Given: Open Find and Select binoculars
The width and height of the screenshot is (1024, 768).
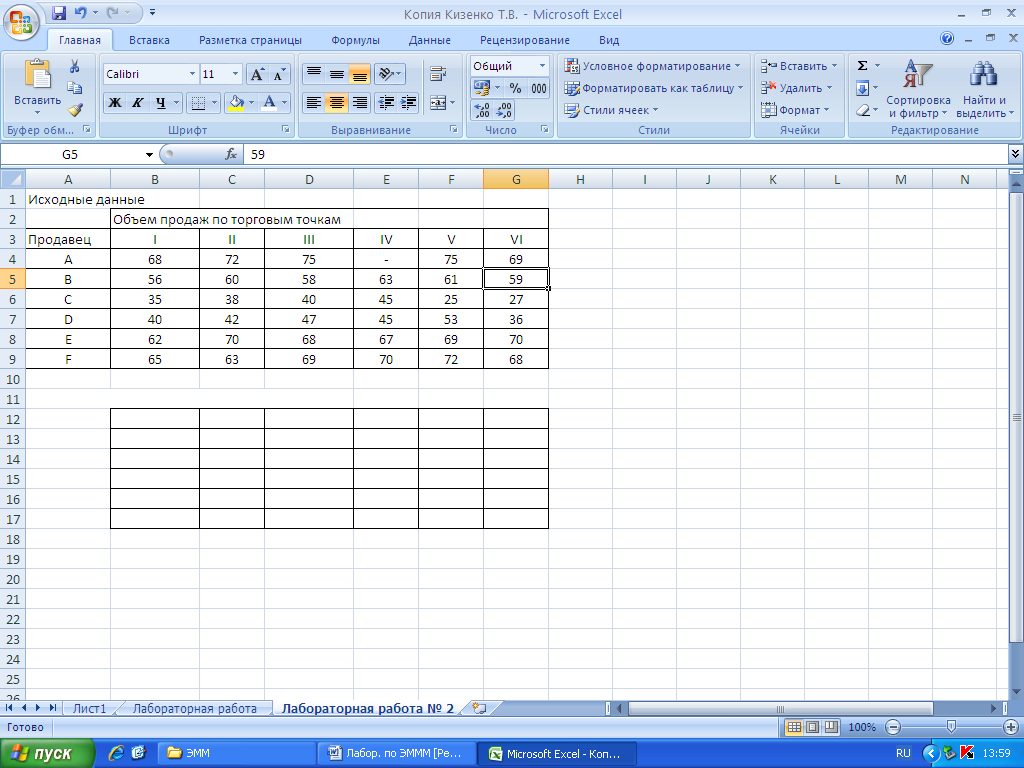Looking at the screenshot, I should coord(984,89).
